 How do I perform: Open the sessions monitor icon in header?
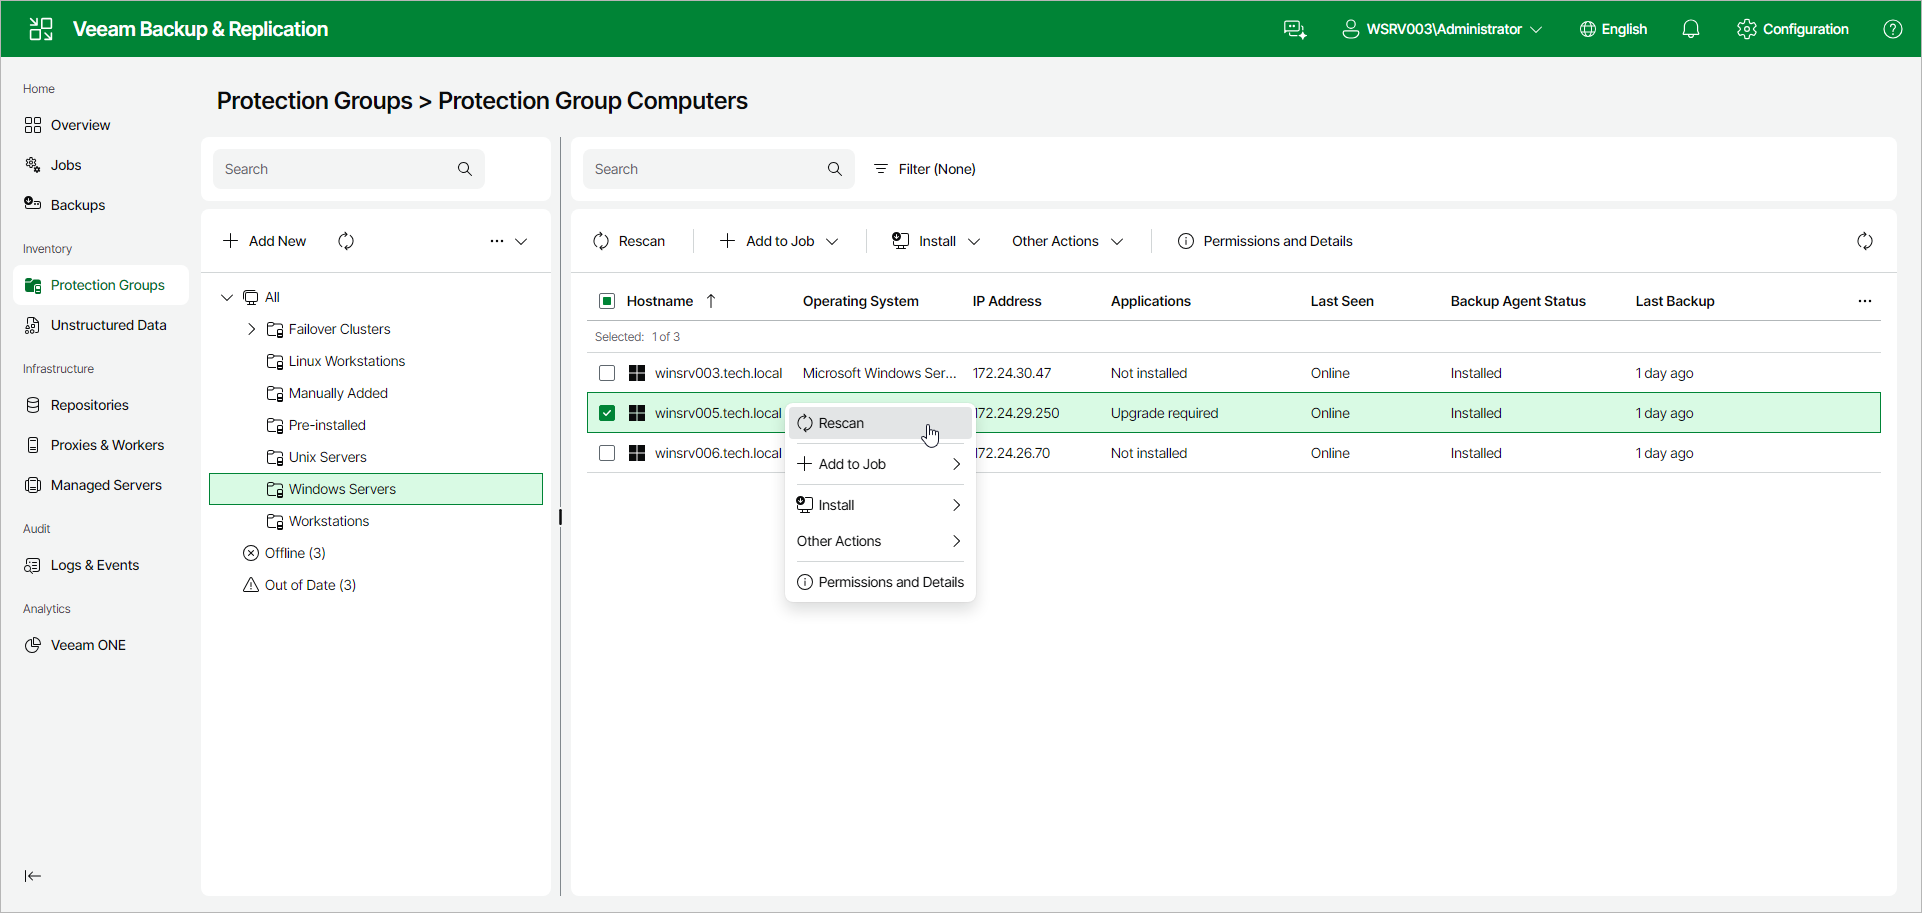coord(1295,29)
